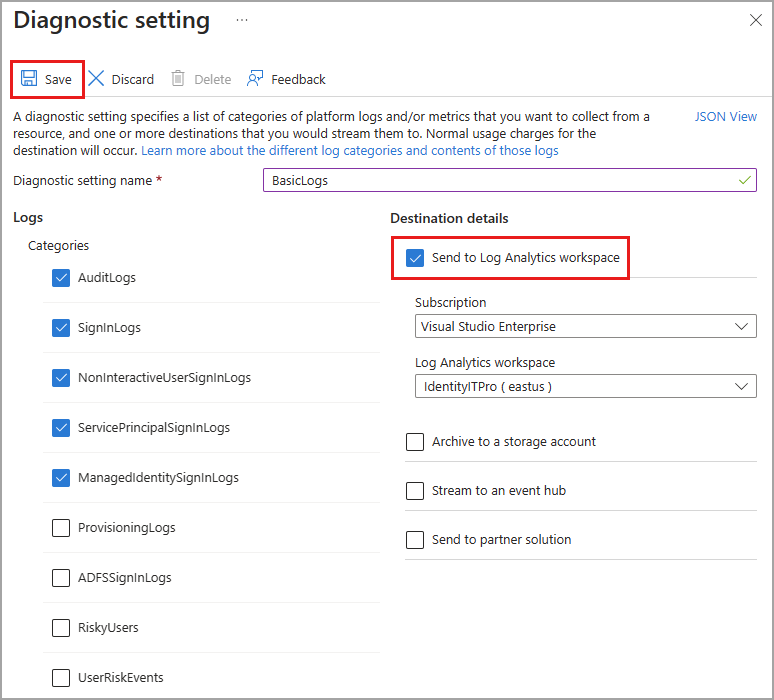Check Archive to a storage account
This screenshot has width=774, height=700.
click(415, 442)
